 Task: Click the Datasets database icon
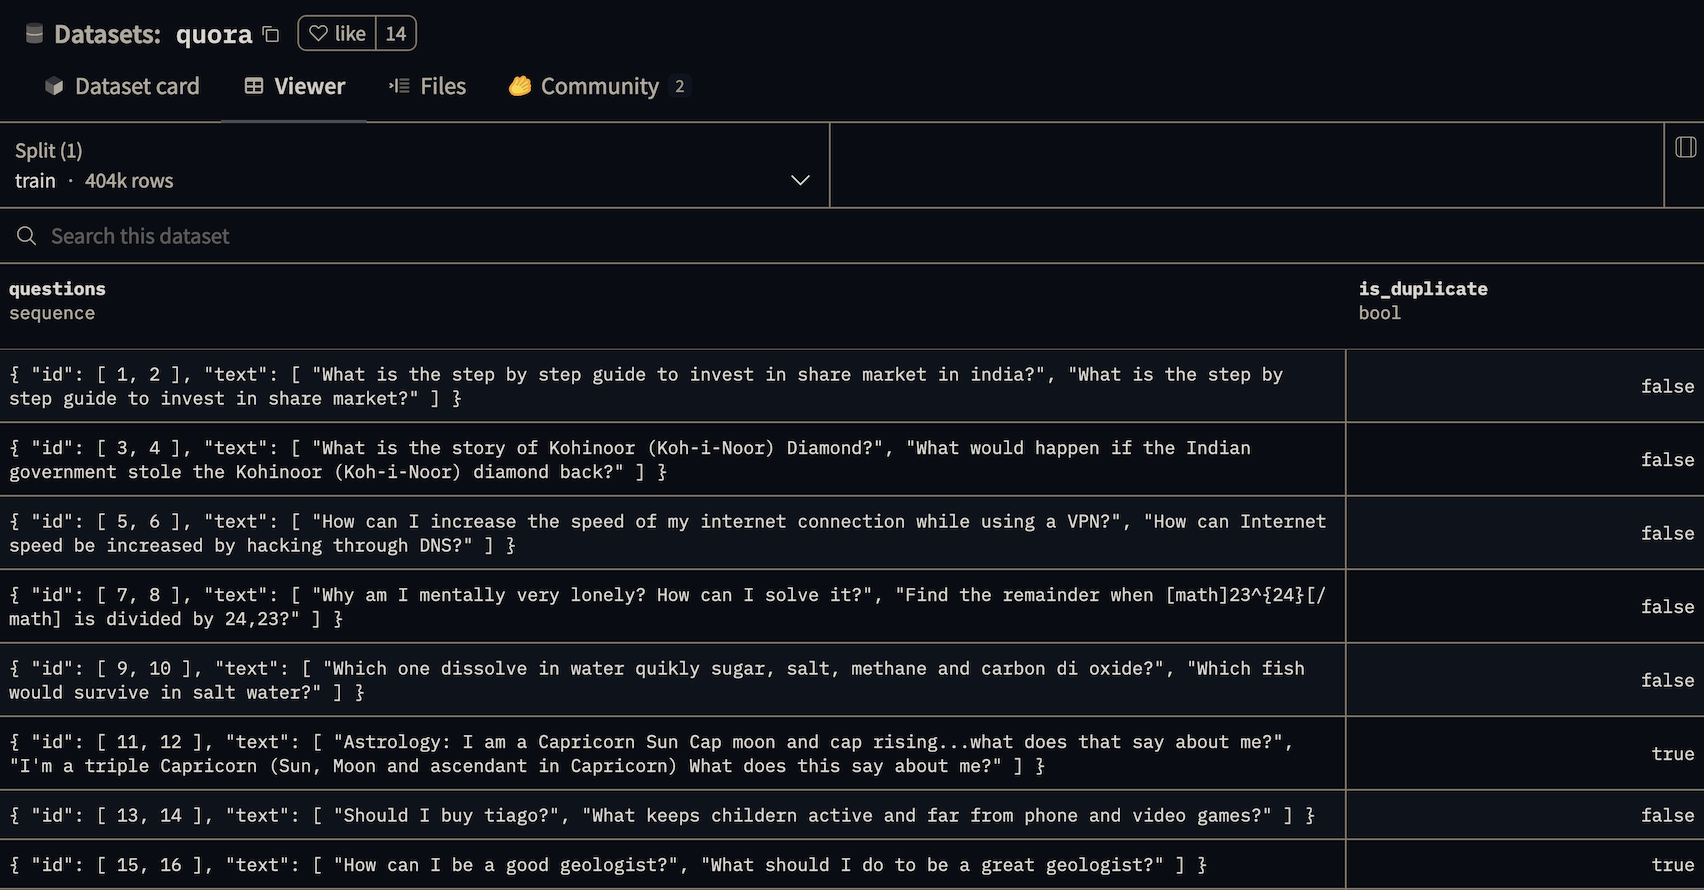34,34
